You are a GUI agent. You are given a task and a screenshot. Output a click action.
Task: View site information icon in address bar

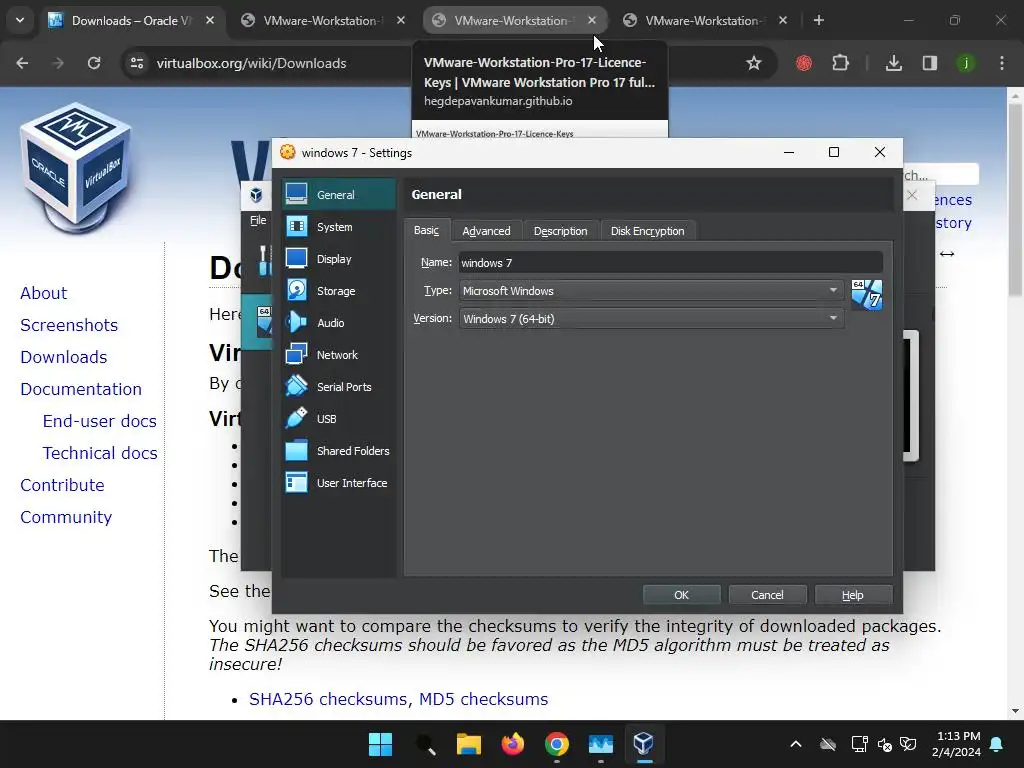pos(137,63)
